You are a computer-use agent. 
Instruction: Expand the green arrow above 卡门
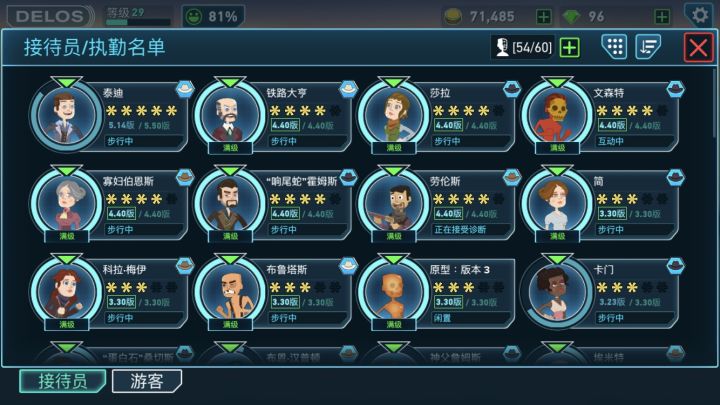tap(557, 259)
